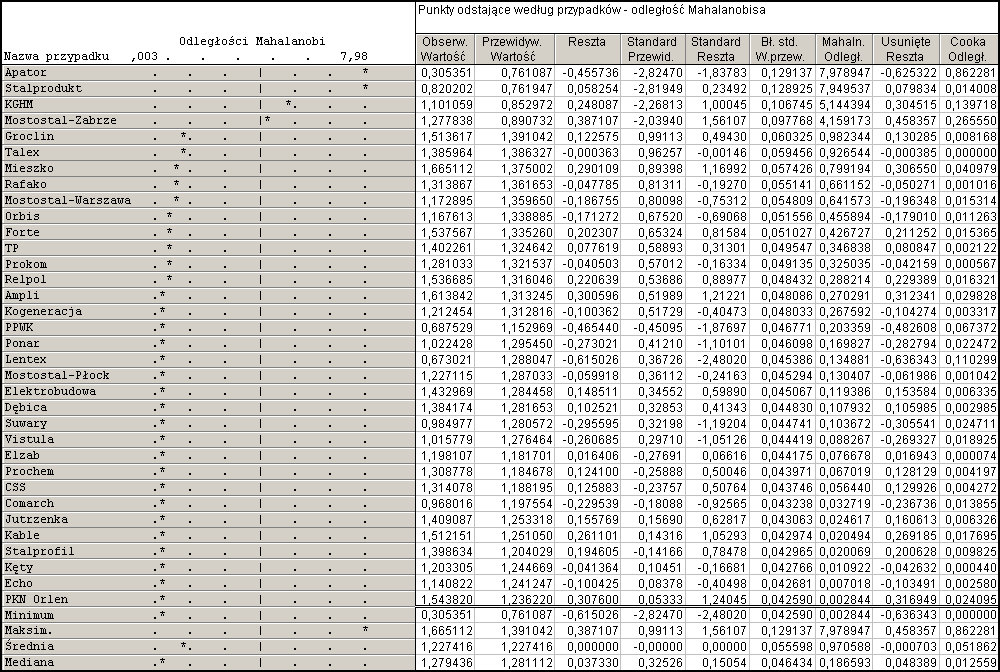Select Groclin predicted value 1,391042

[x=527, y=136]
